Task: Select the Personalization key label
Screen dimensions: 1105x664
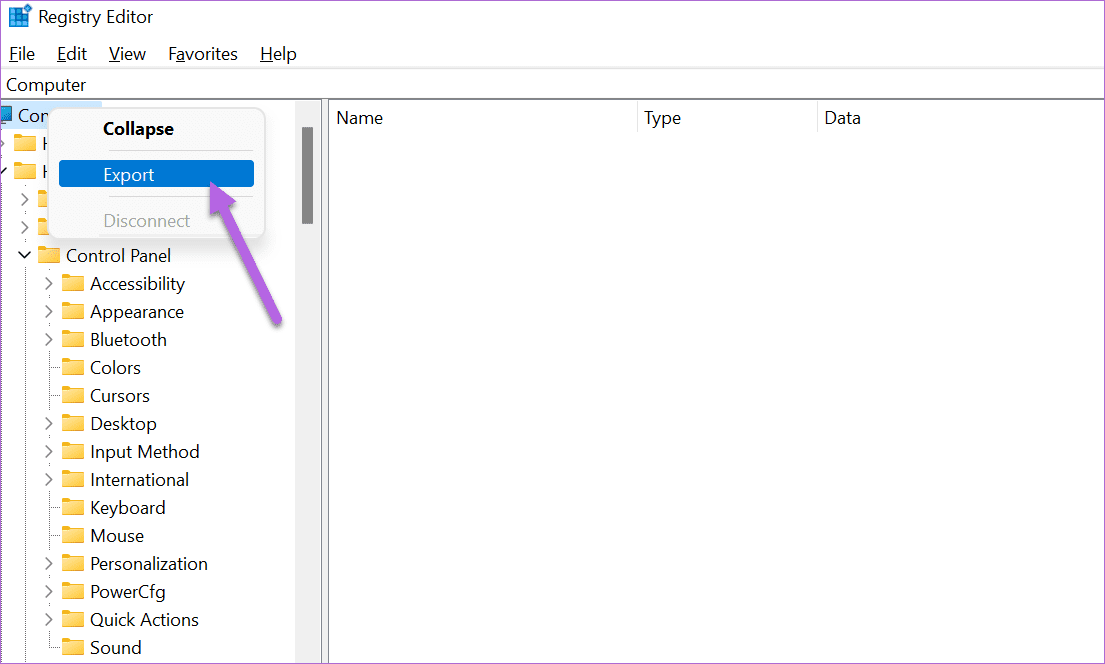Action: [x=149, y=564]
